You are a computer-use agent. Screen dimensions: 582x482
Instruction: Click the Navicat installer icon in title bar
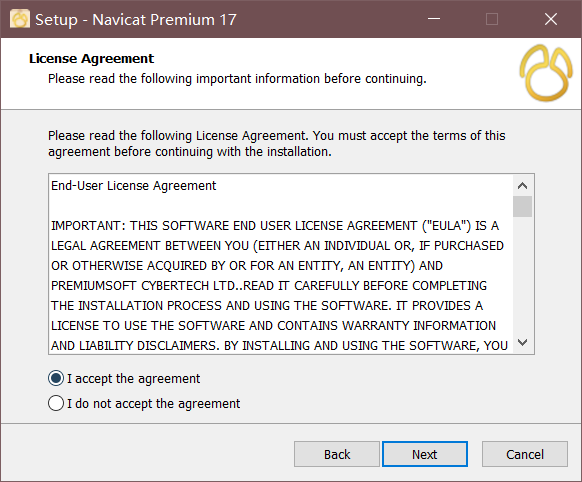pyautogui.click(x=20, y=19)
